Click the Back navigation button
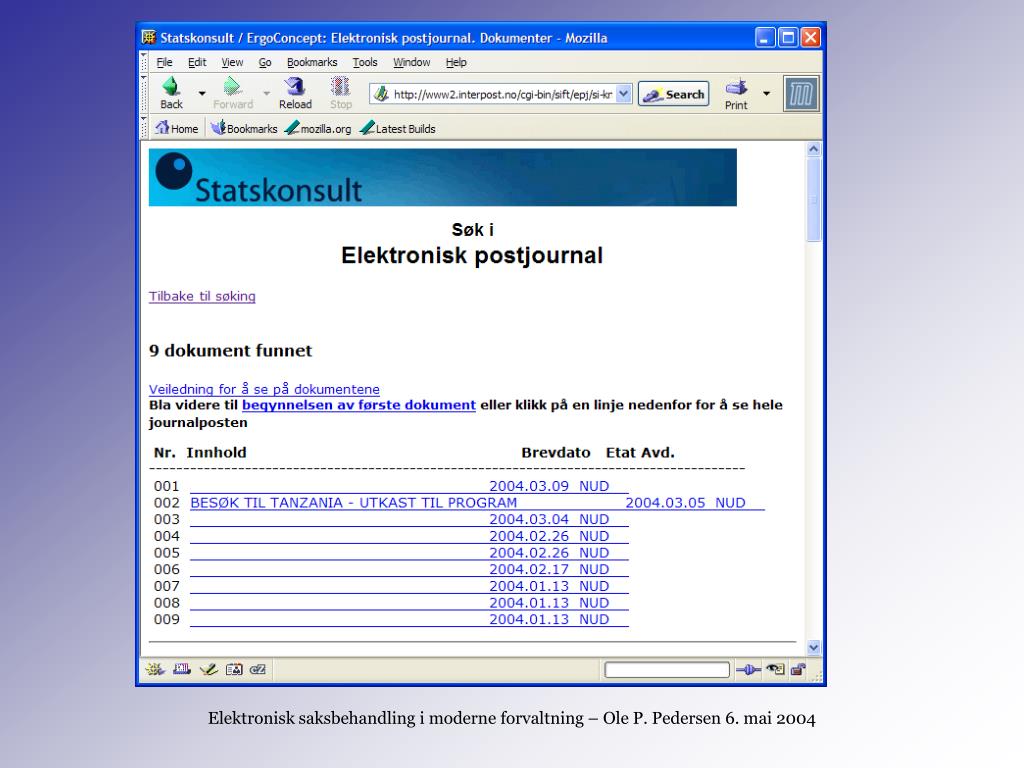The width and height of the screenshot is (1024, 768). click(x=172, y=93)
